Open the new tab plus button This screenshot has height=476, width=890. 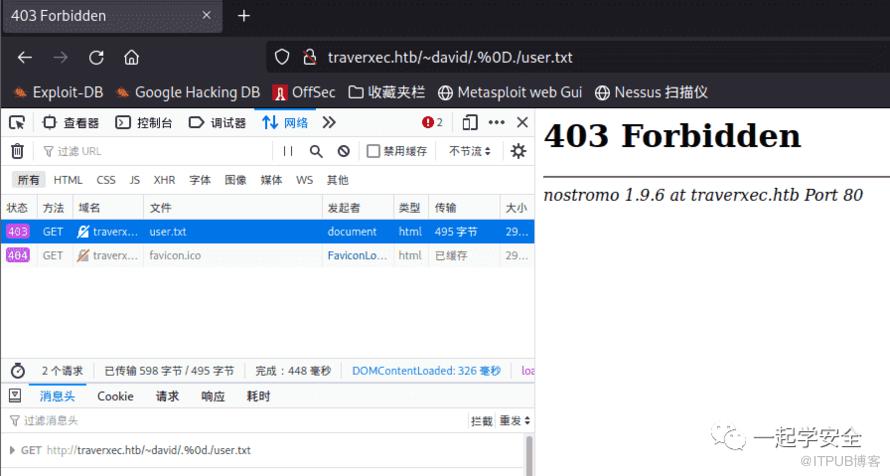click(x=244, y=16)
